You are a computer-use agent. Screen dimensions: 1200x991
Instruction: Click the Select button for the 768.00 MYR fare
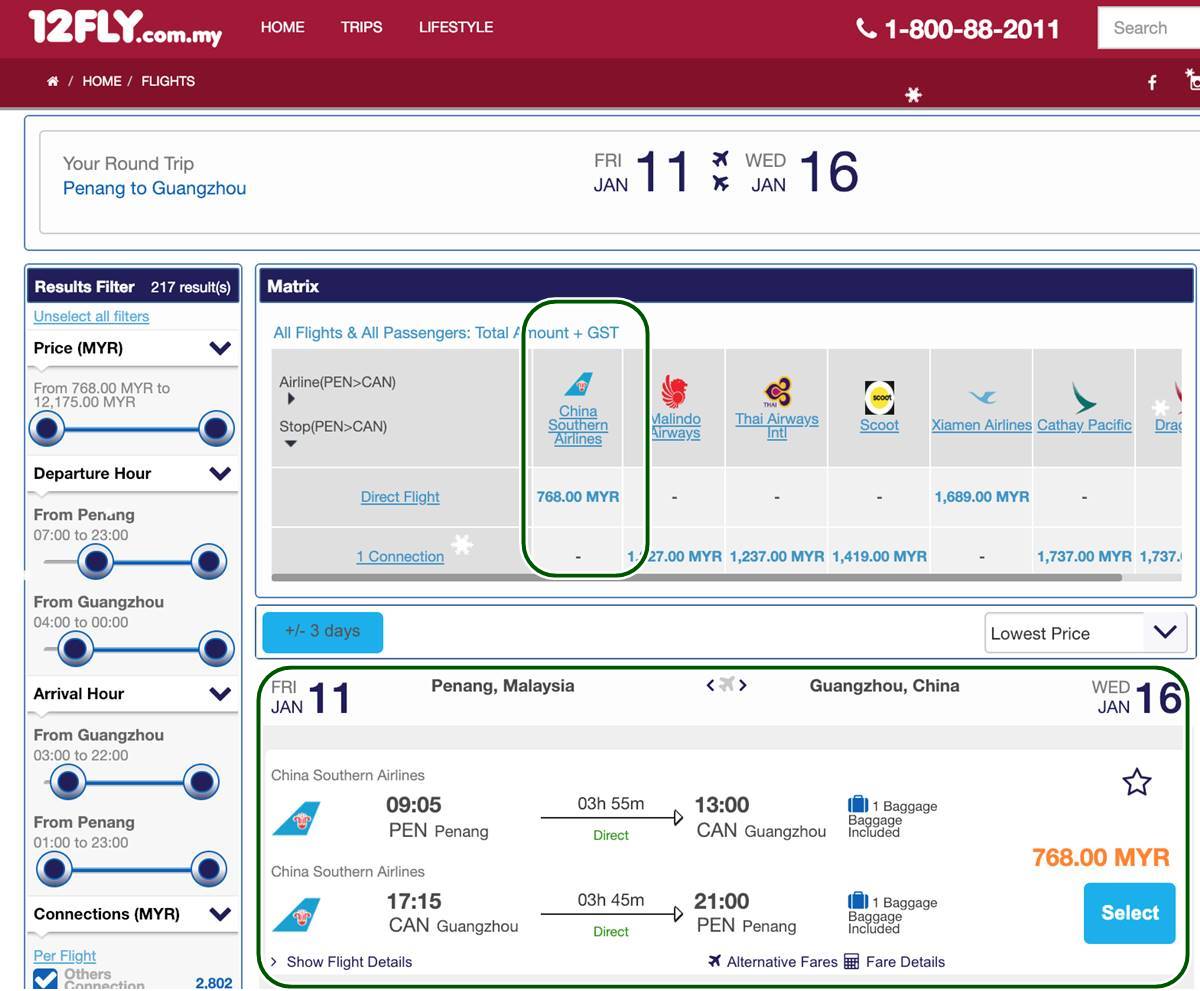(1130, 913)
